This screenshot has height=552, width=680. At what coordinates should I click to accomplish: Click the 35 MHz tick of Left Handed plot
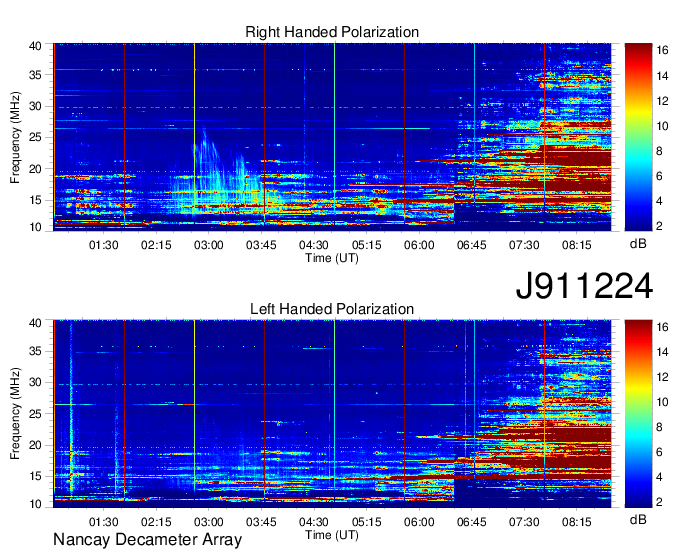point(35,351)
